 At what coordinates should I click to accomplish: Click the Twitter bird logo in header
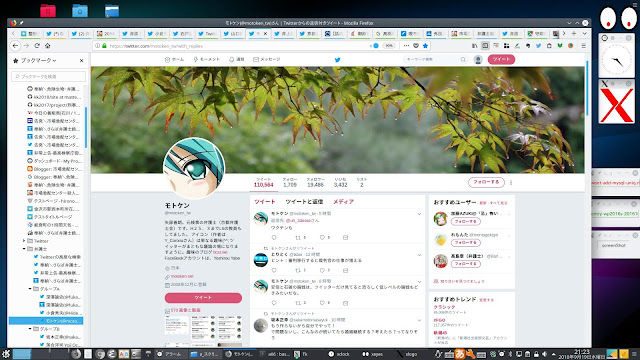tap(338, 60)
